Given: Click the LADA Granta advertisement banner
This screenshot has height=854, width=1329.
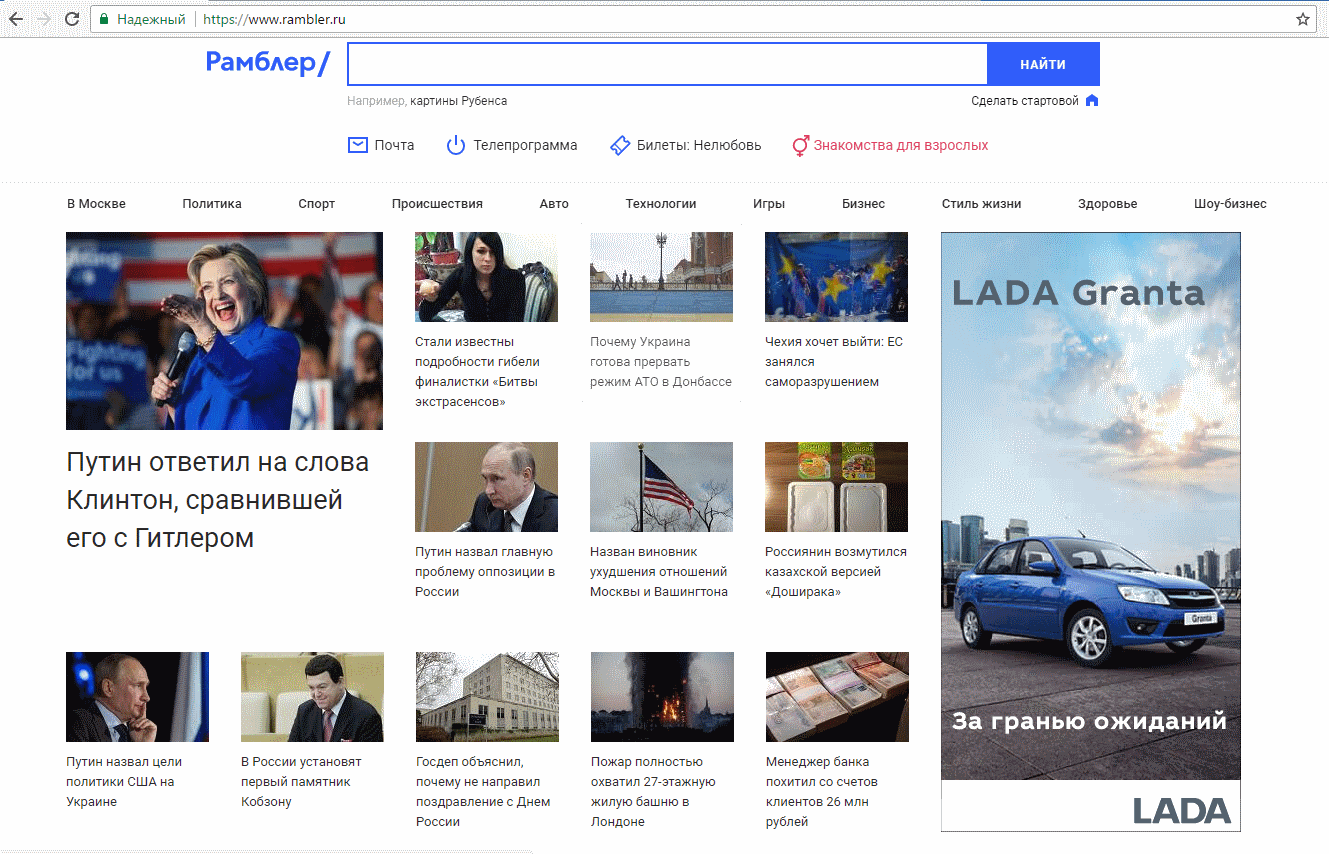Looking at the screenshot, I should (x=1091, y=532).
